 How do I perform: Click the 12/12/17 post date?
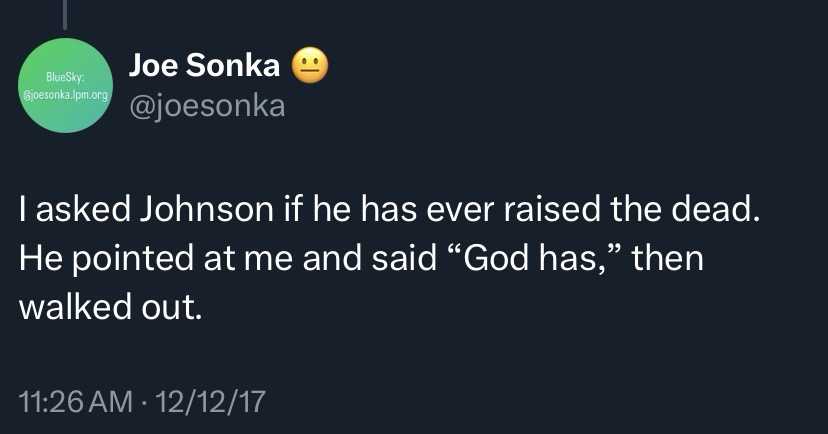(x=213, y=402)
